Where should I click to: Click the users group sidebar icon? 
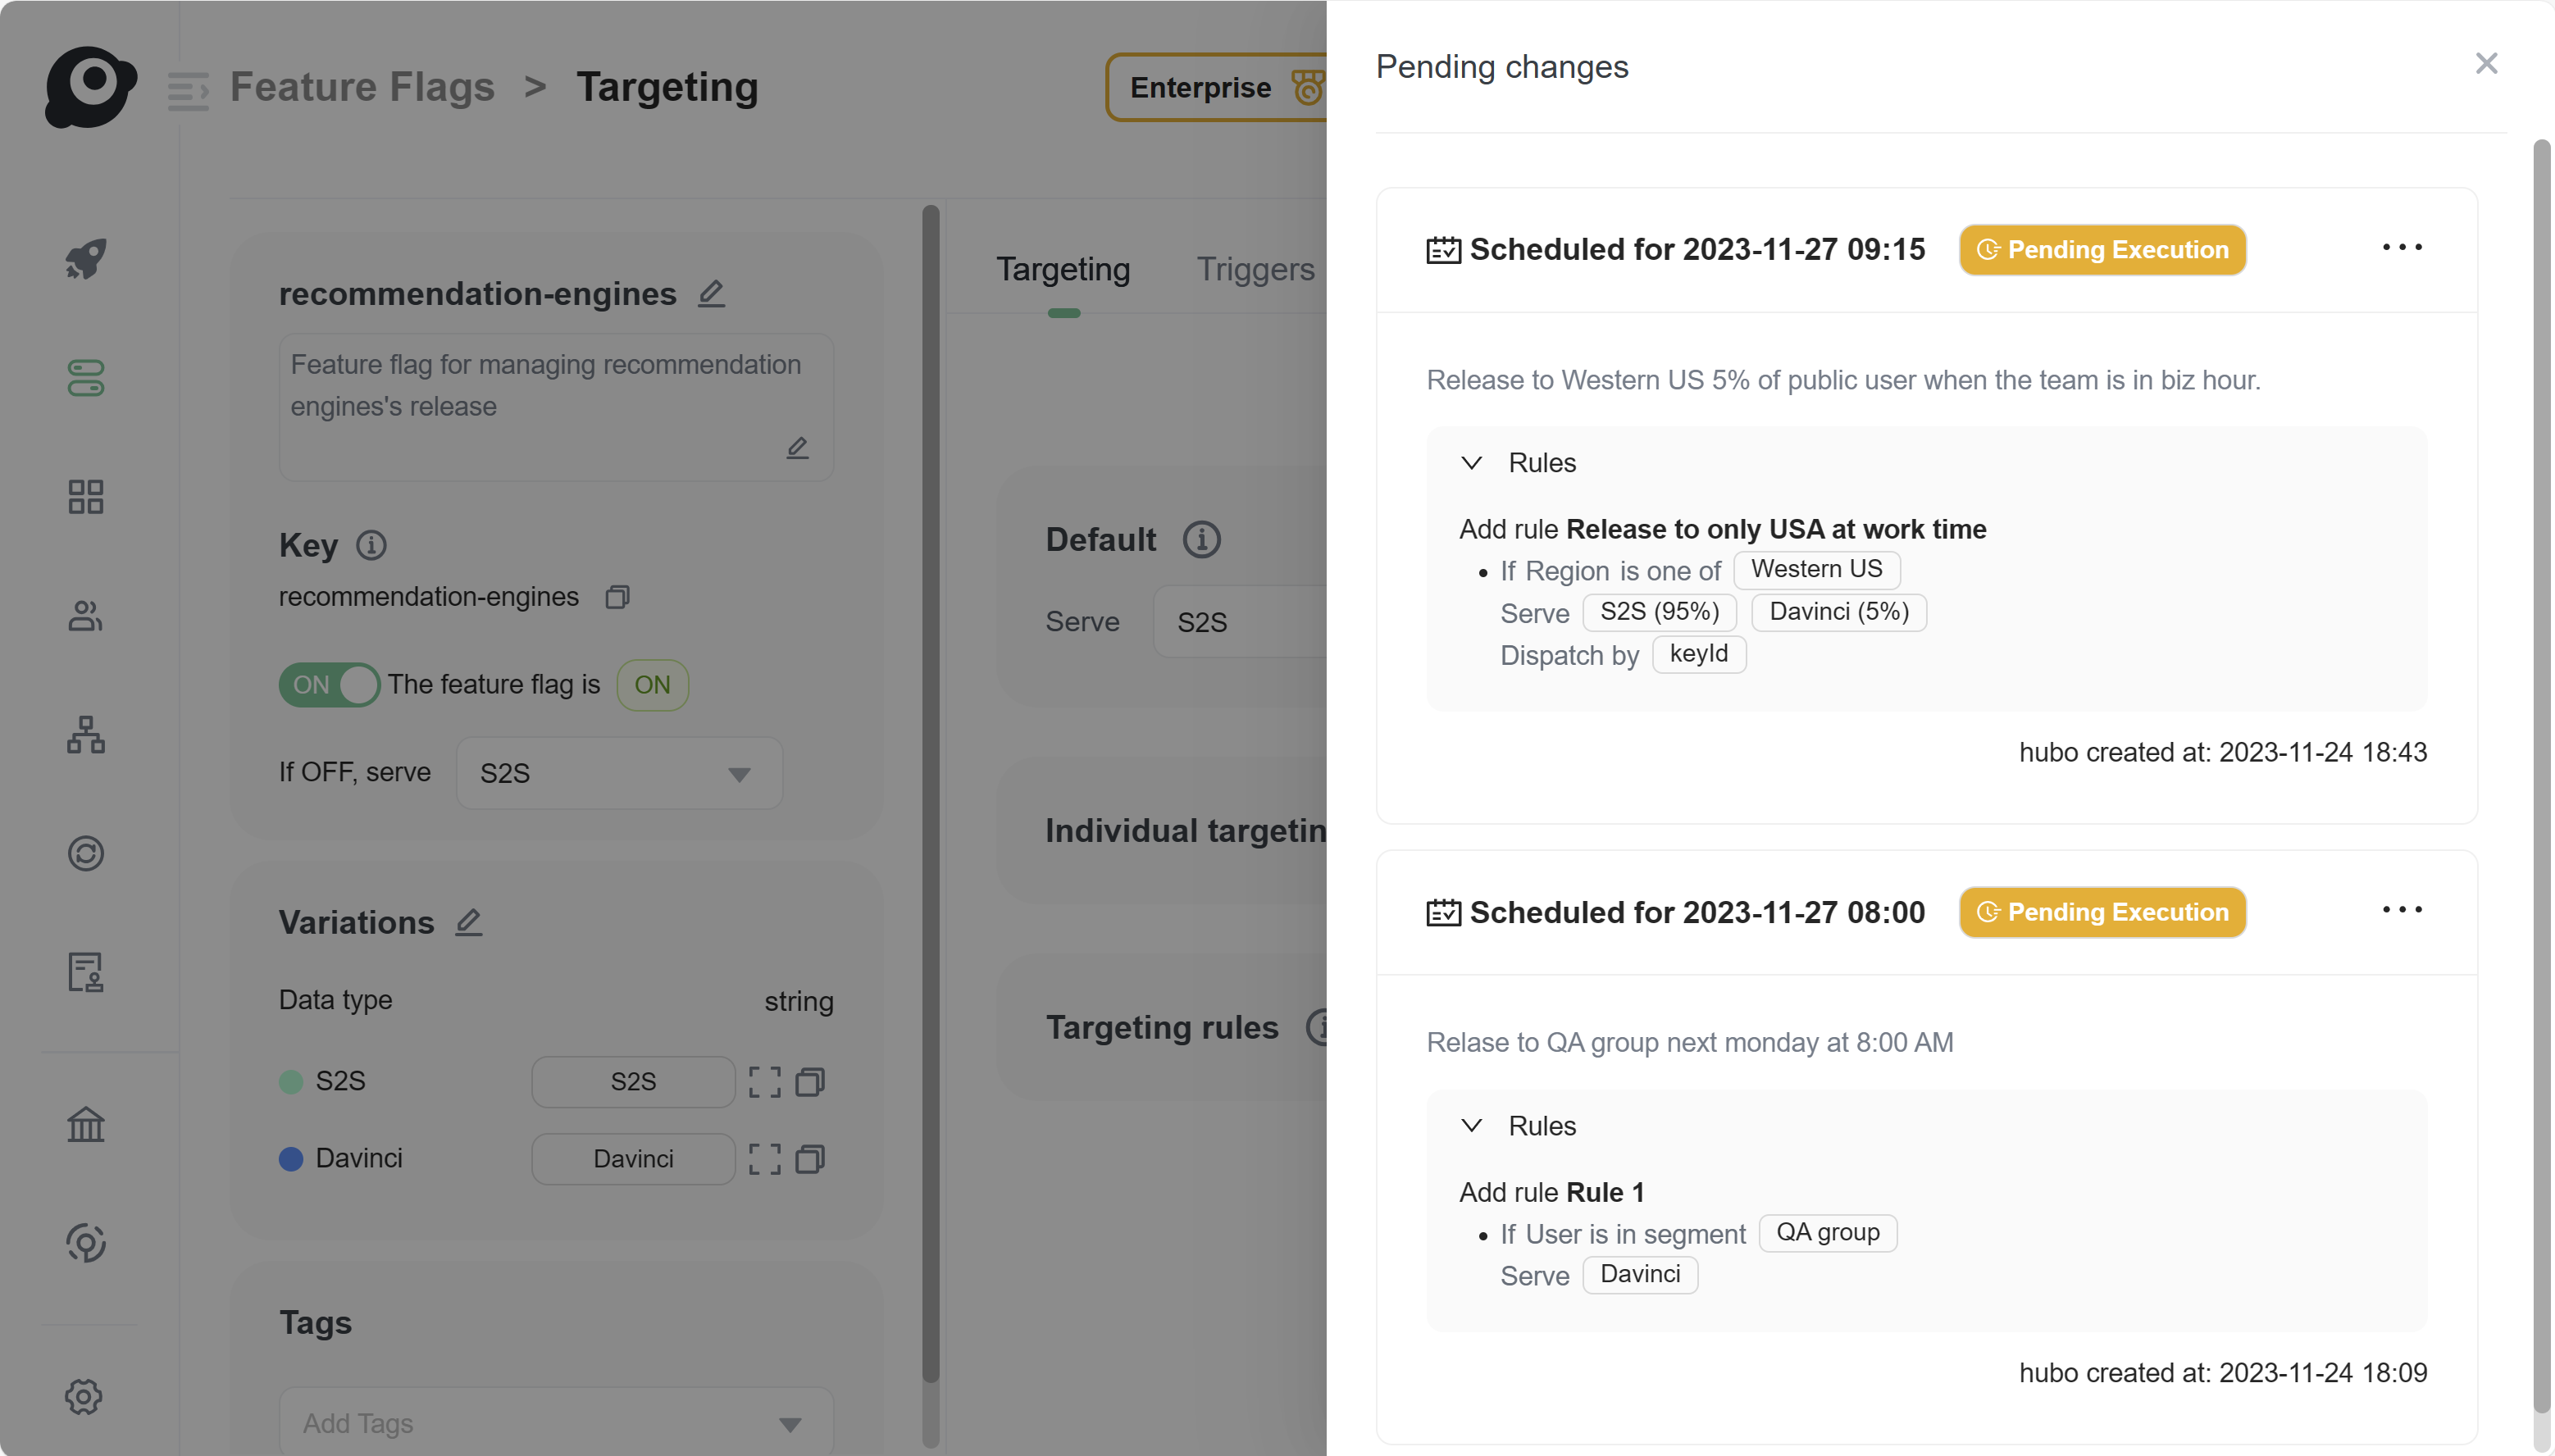pyautogui.click(x=86, y=615)
